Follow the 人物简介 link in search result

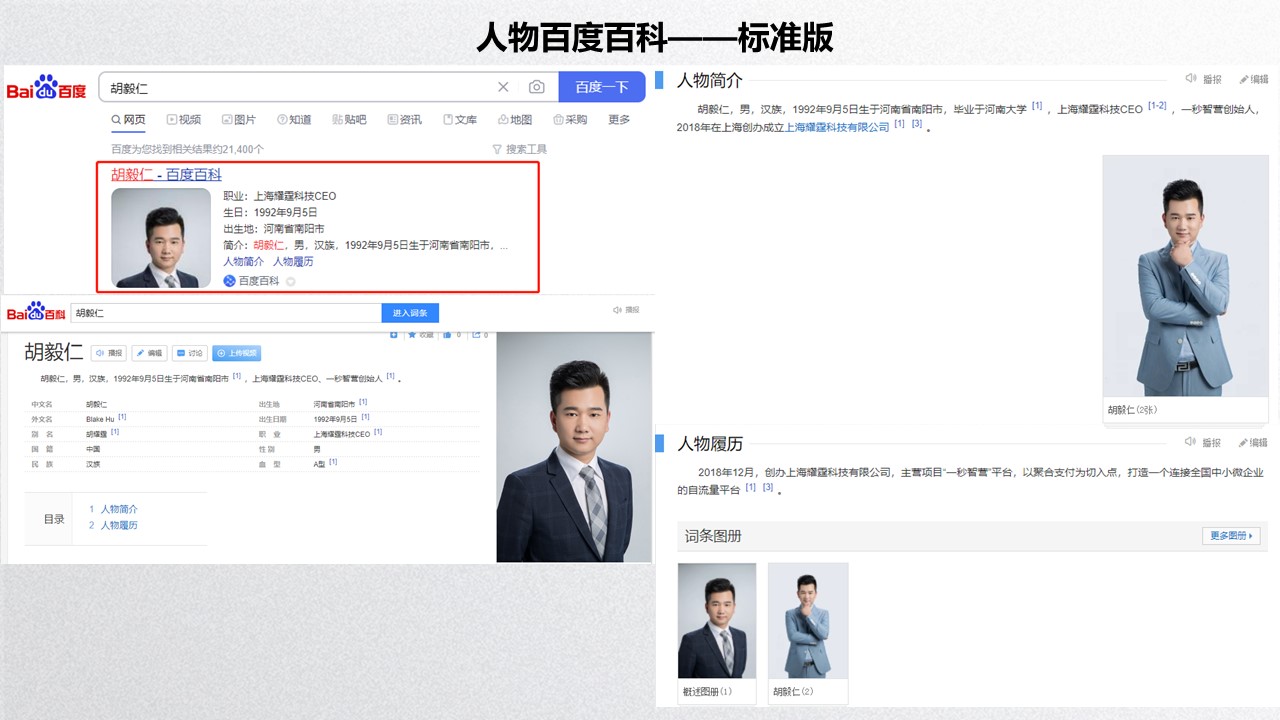point(244,261)
